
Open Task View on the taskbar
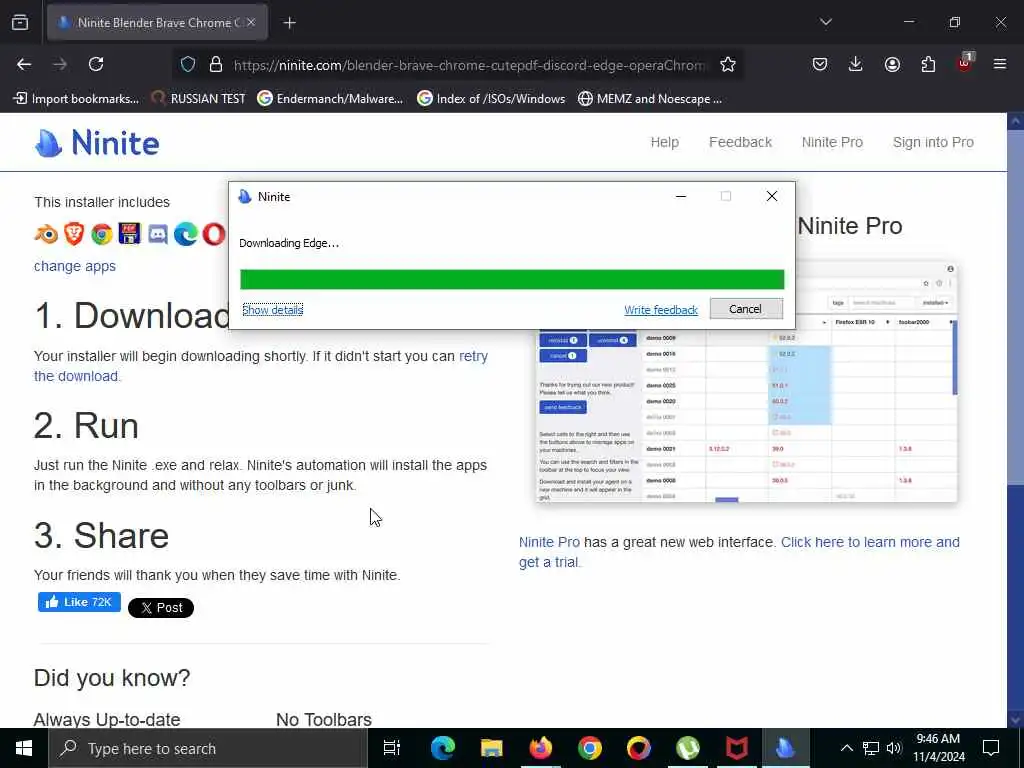tap(392, 748)
